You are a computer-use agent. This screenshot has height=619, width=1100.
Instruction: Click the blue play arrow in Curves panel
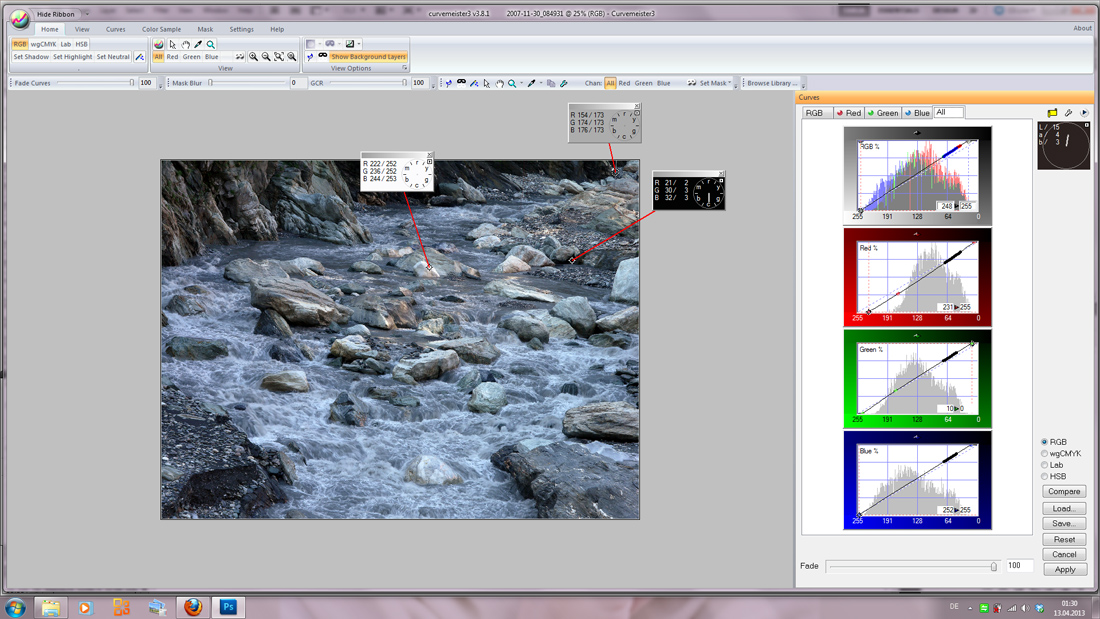pyautogui.click(x=1084, y=112)
